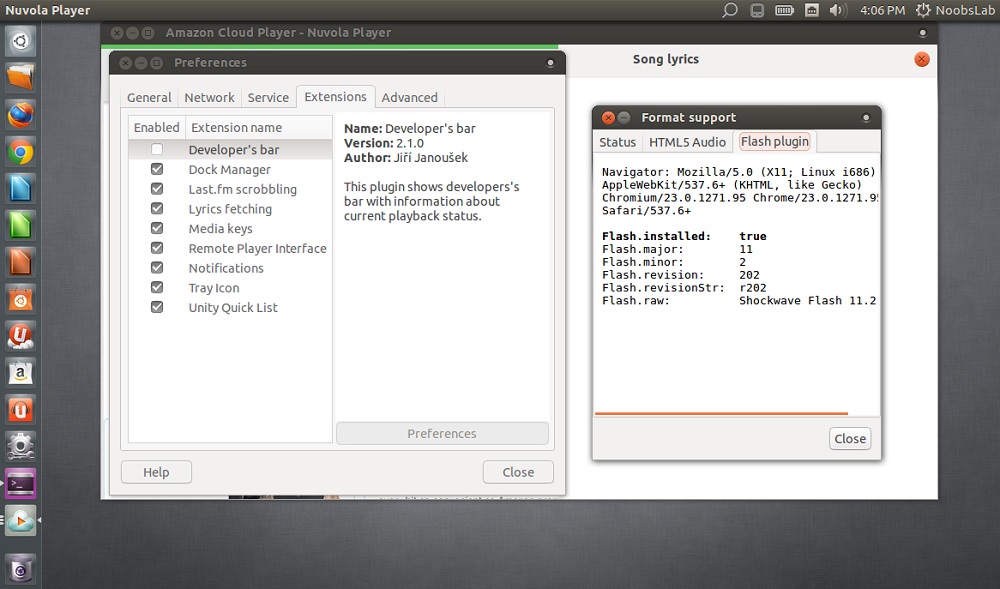This screenshot has height=589, width=1000.
Task: Click Flash.raw Shockwave Flash line
Action: coord(739,300)
